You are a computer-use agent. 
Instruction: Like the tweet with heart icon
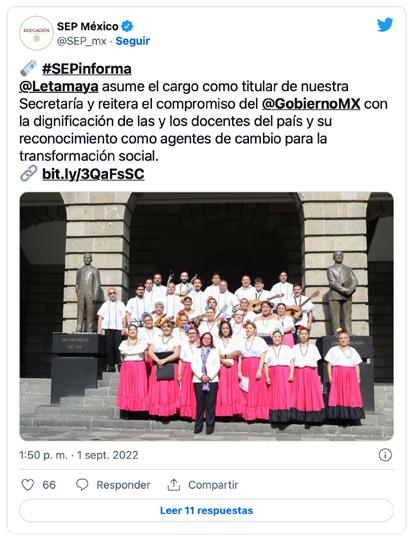[28, 485]
